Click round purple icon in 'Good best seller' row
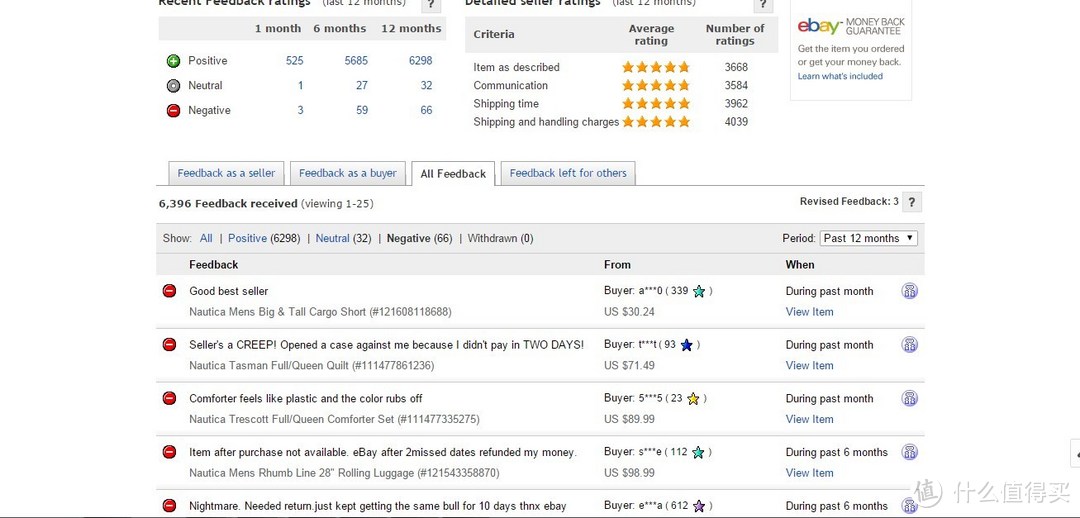 [910, 291]
